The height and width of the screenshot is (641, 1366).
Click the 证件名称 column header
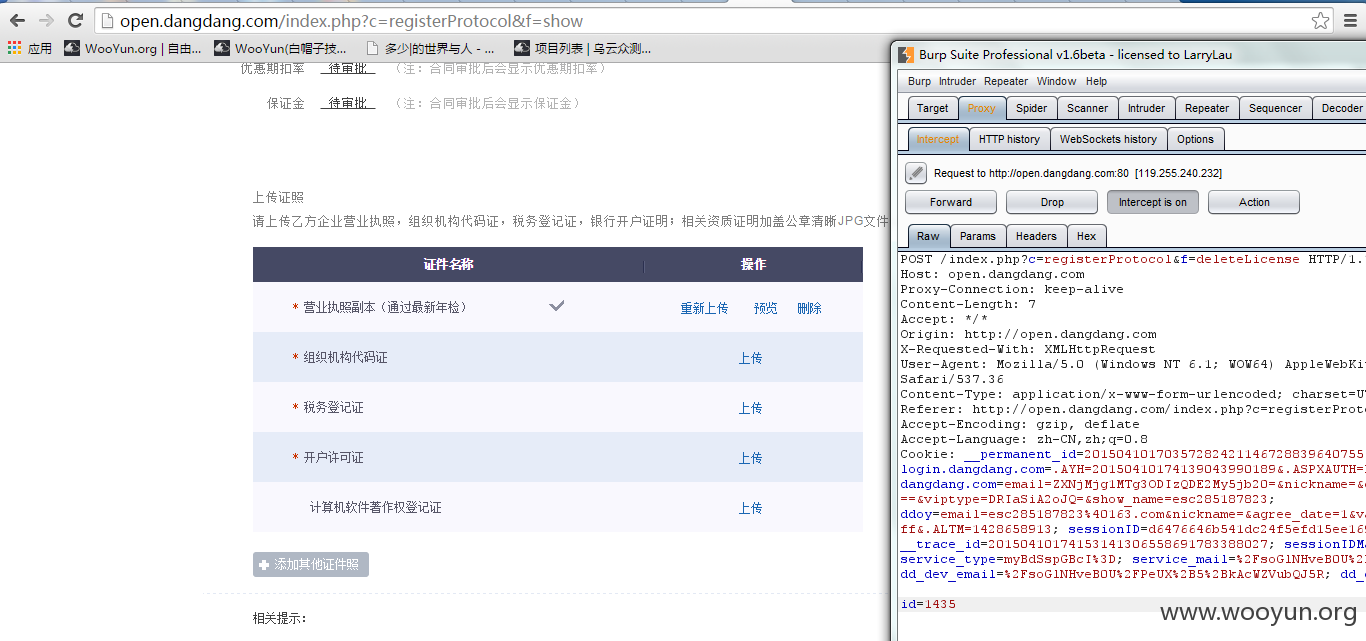pos(448,265)
